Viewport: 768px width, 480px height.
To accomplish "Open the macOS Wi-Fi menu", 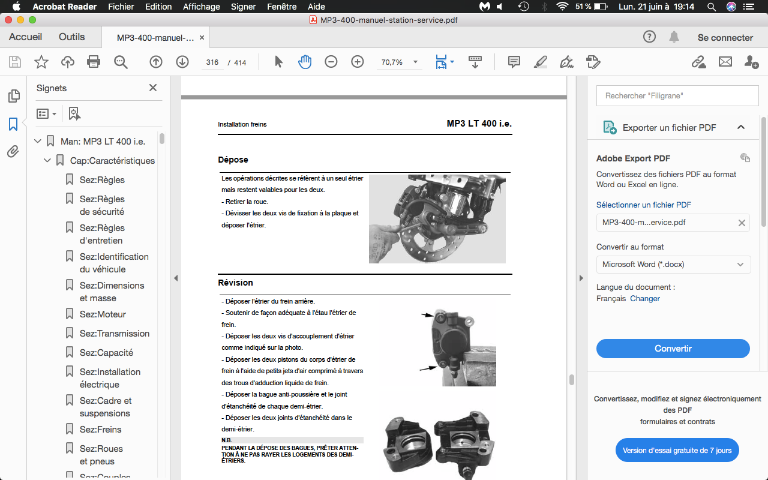I will click(x=562, y=7).
